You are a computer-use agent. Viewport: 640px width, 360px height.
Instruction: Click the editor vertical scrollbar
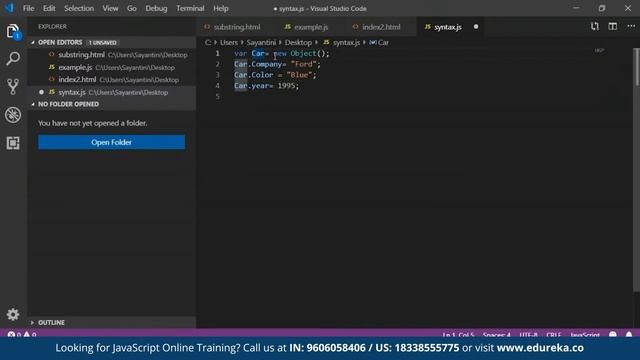pos(637,67)
